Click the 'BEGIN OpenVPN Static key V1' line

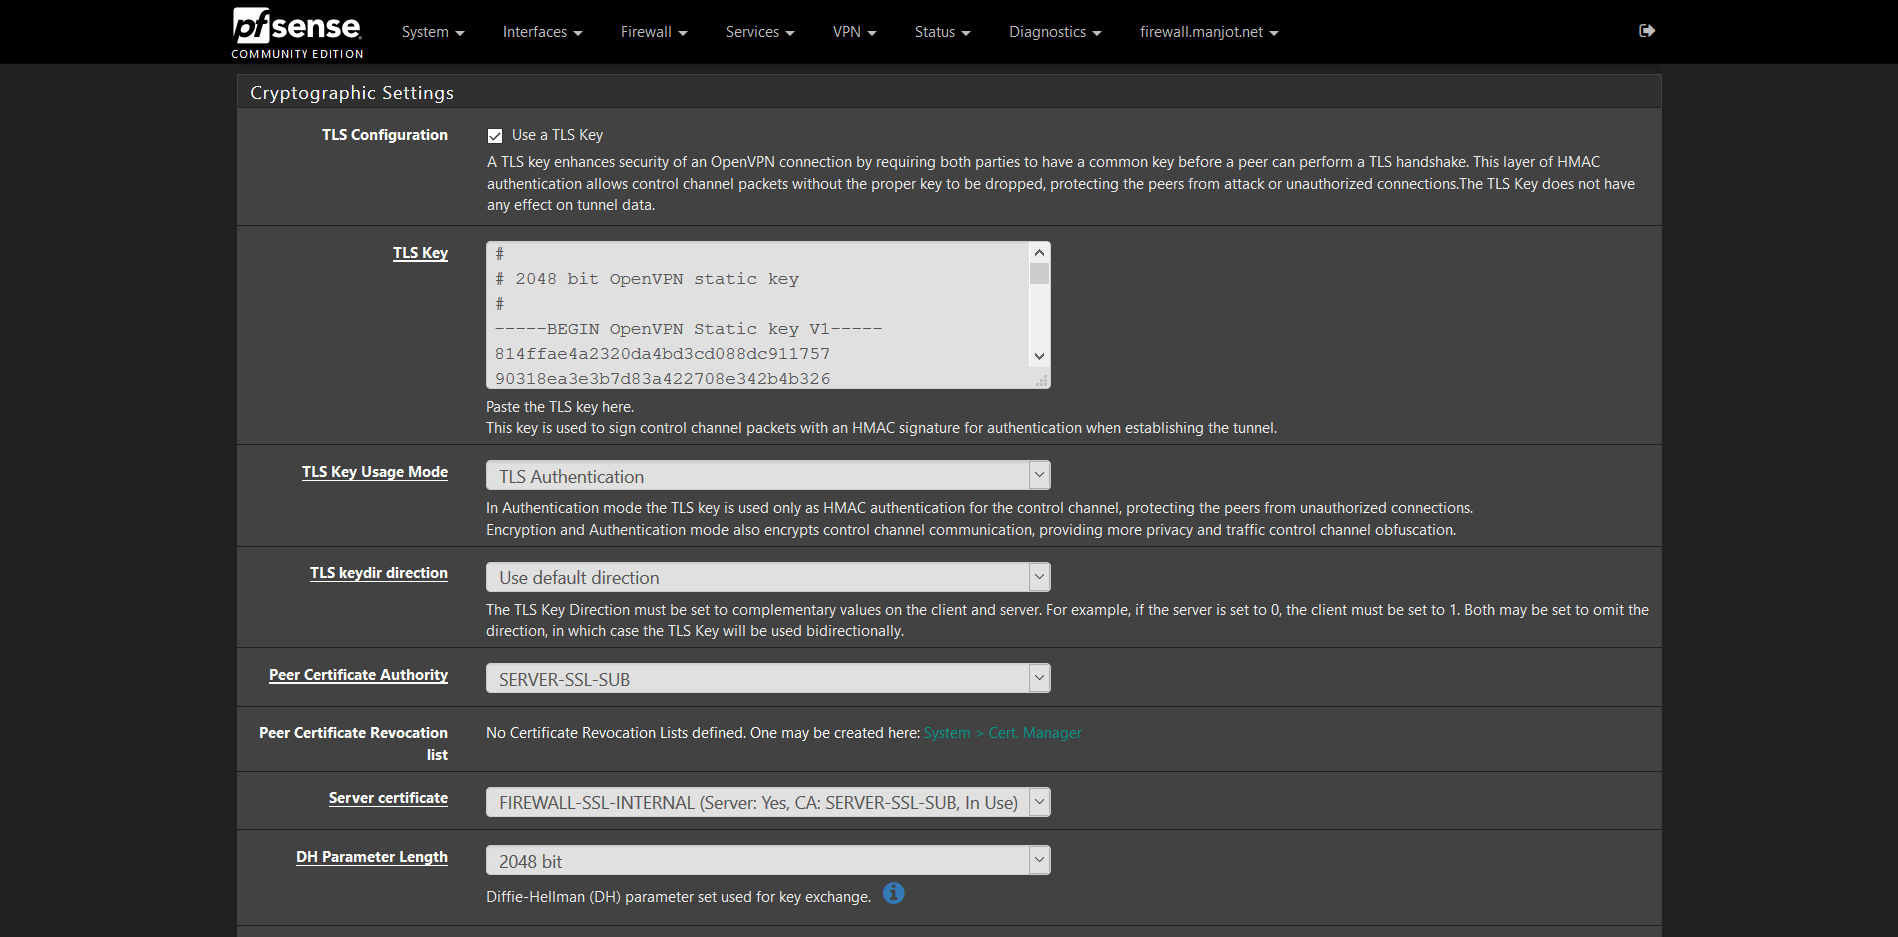(688, 329)
